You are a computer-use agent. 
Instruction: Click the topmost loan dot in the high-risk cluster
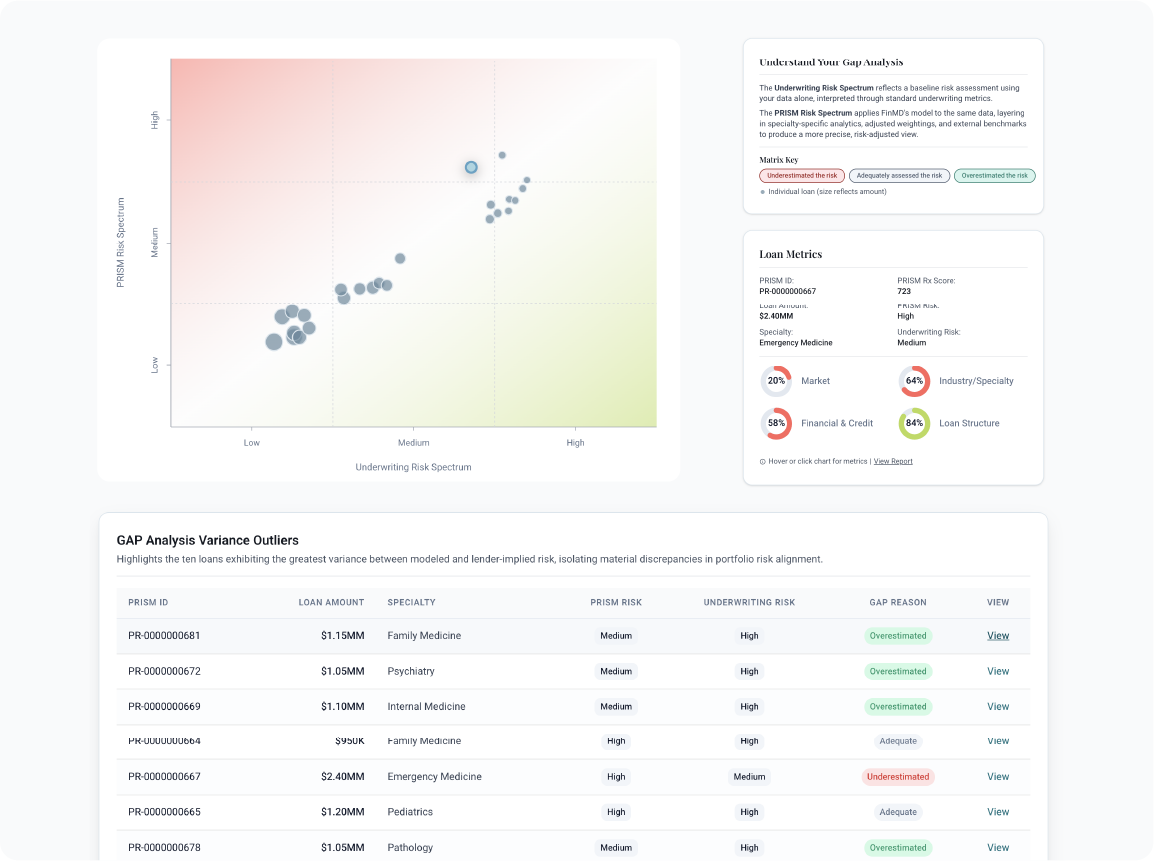click(x=501, y=155)
